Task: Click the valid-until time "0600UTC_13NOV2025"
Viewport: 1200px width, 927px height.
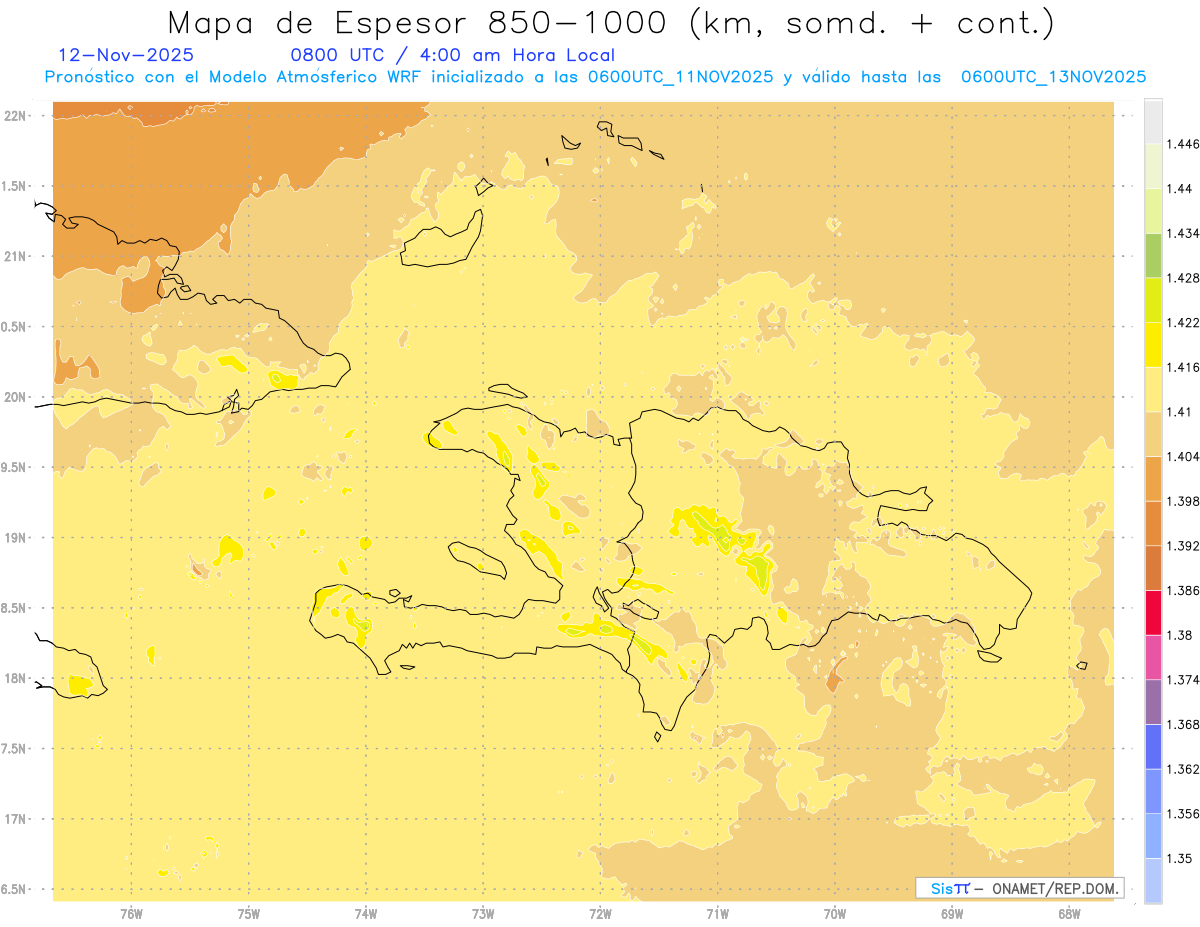Action: point(1053,77)
